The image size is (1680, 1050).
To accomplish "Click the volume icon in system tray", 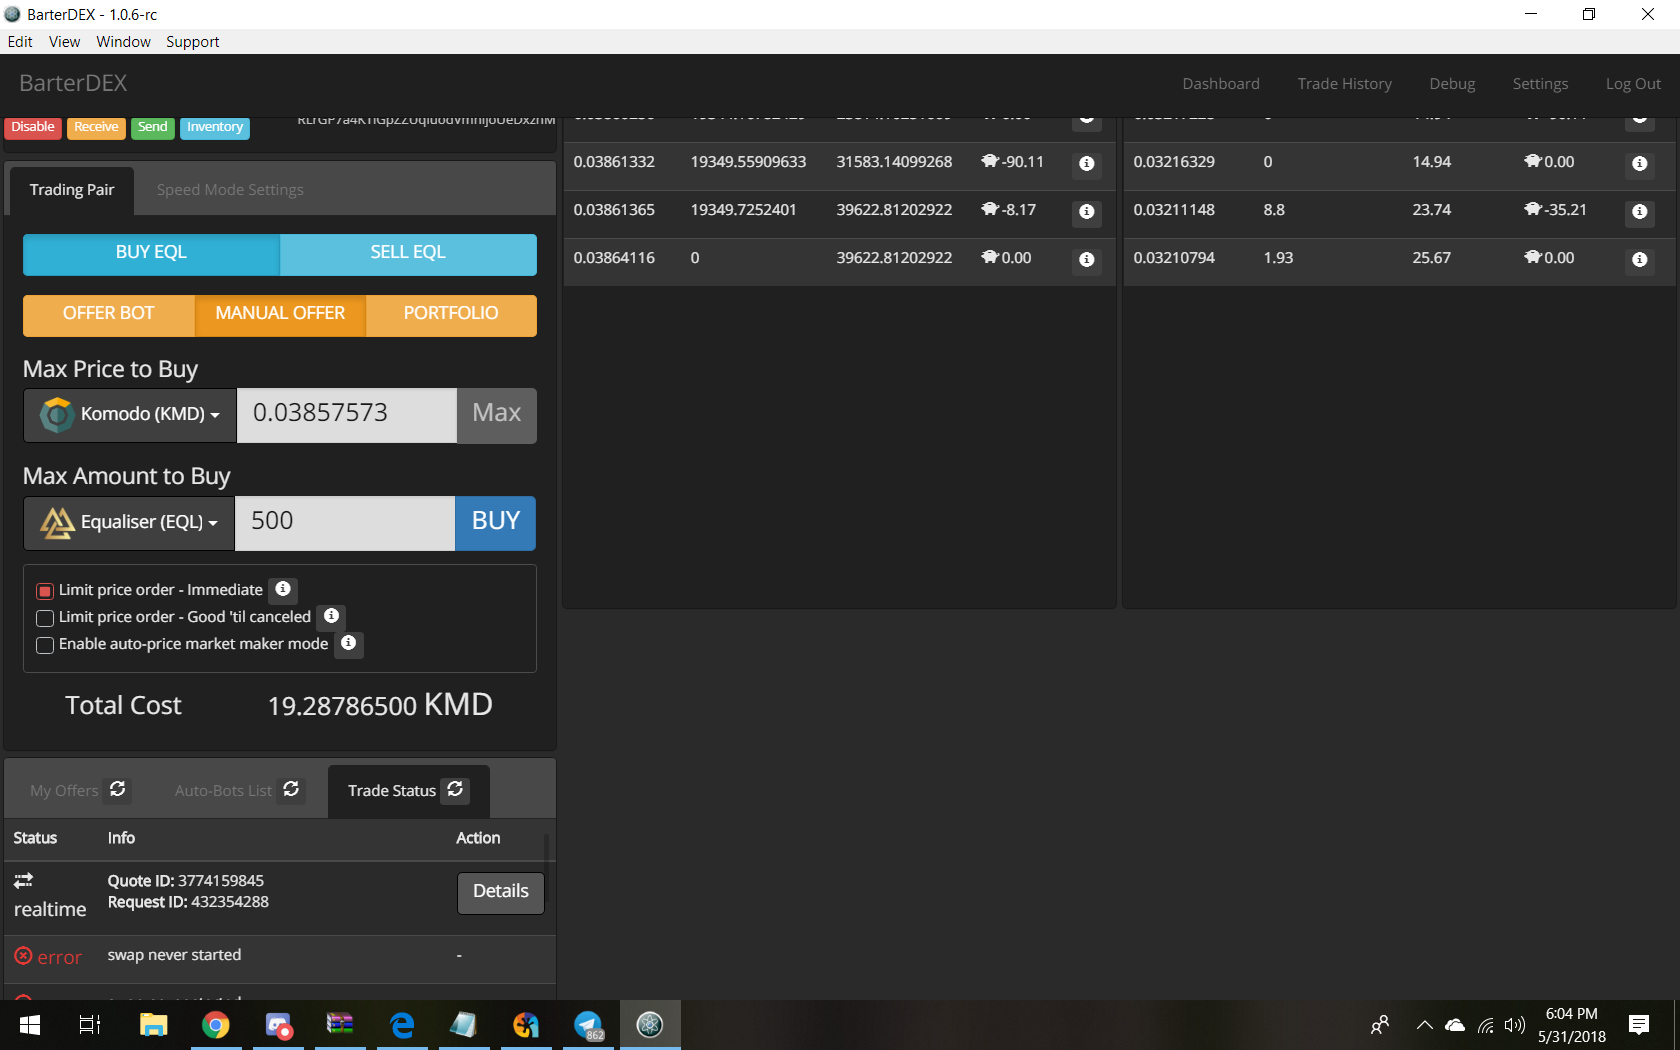I will (1515, 1025).
